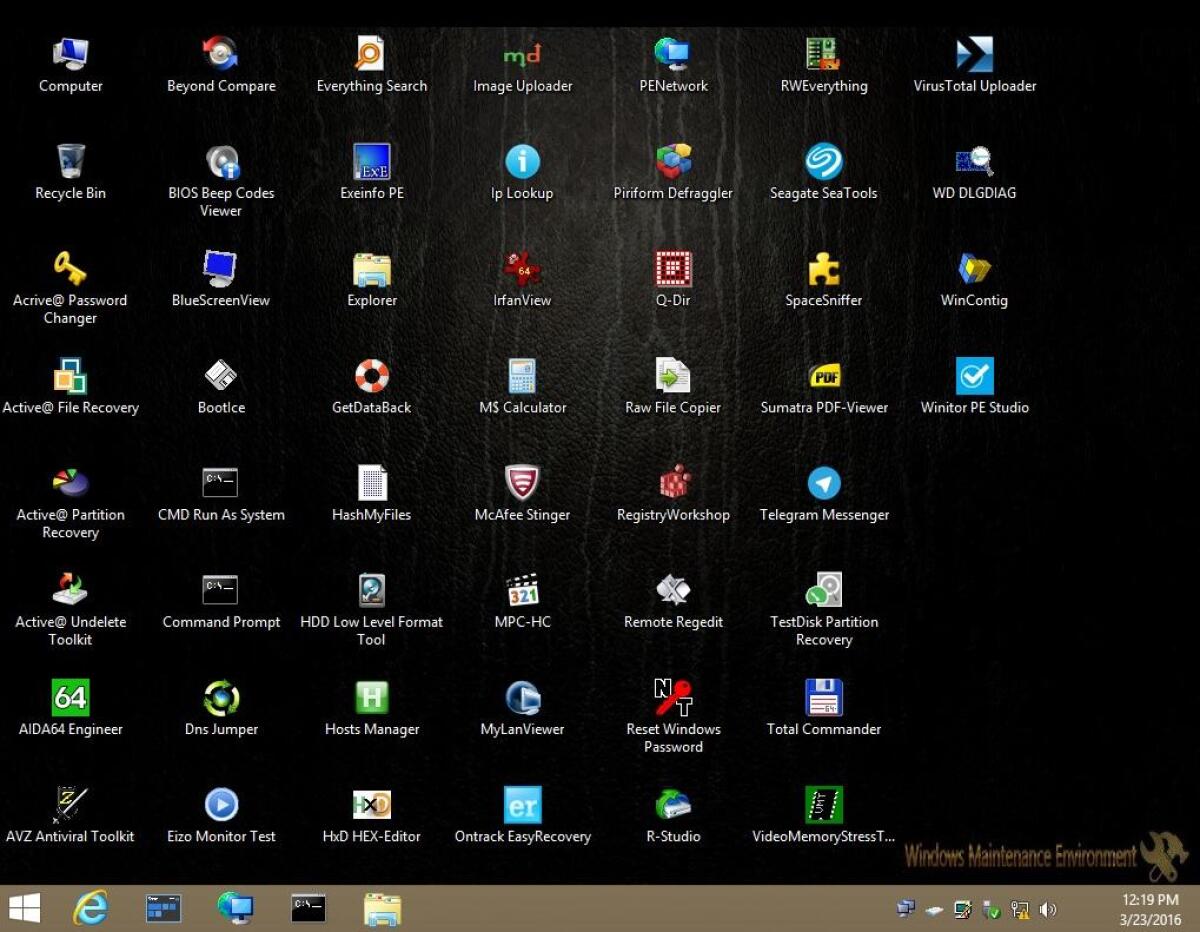Viewport: 1200px width, 932px height.
Task: Run TestDisk Partition Recovery
Action: tap(823, 588)
